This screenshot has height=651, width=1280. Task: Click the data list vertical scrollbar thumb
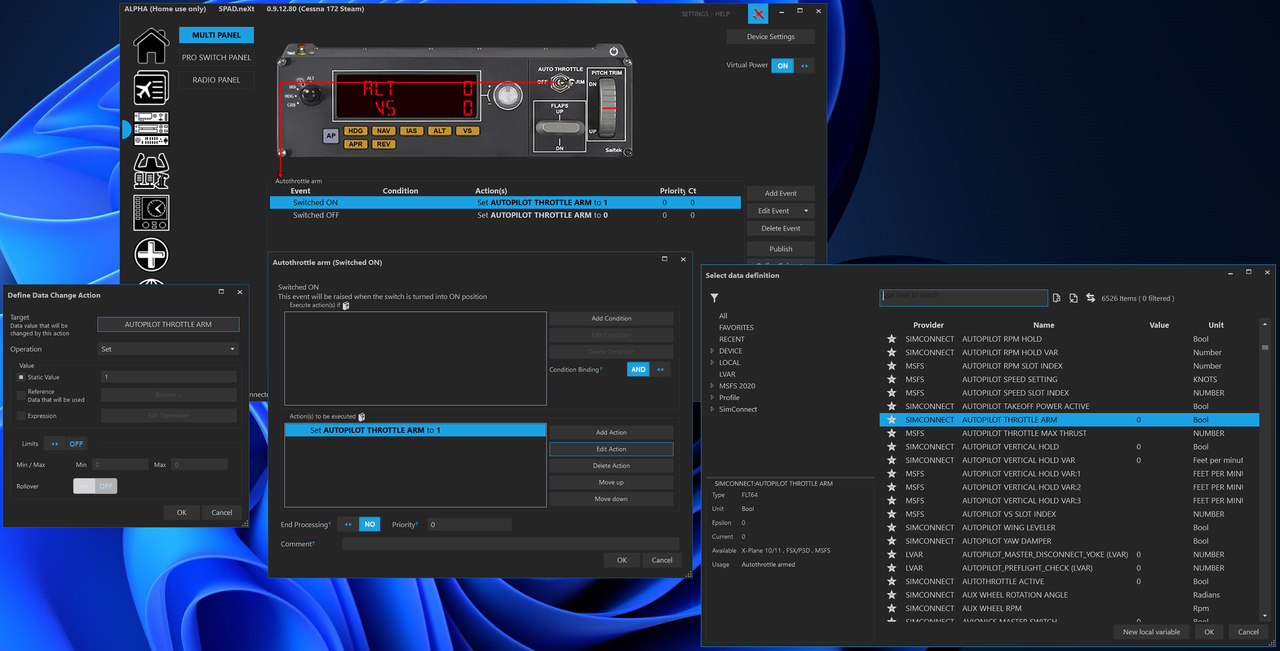1264,348
